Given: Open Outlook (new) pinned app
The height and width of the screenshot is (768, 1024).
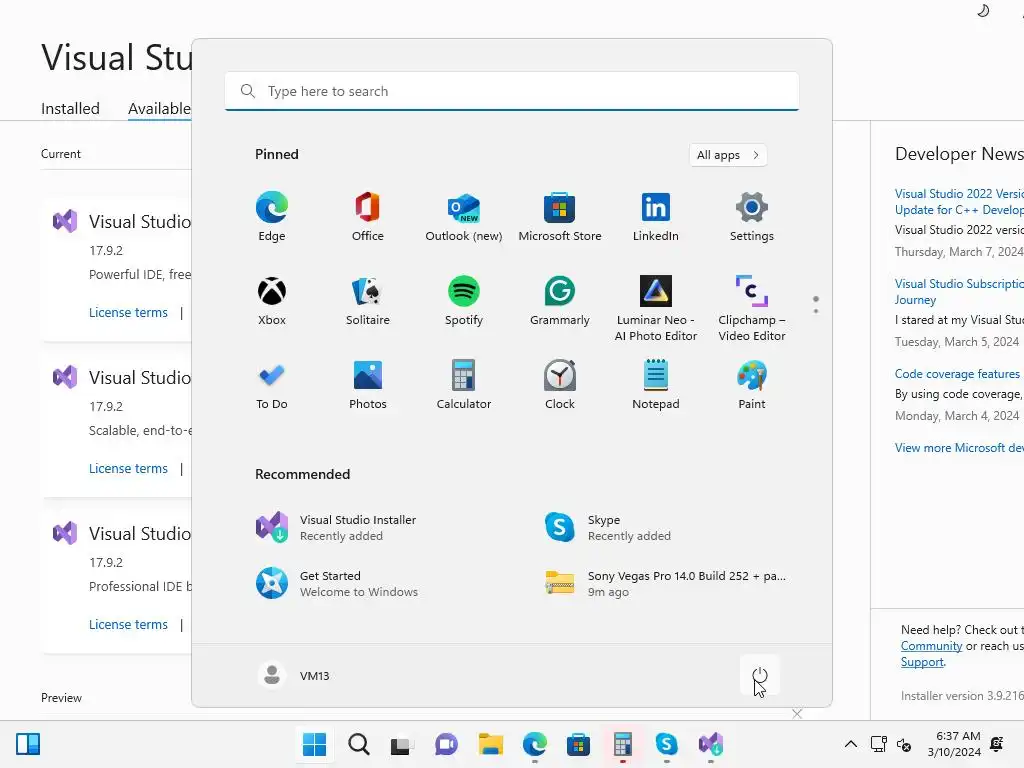Looking at the screenshot, I should click(x=464, y=216).
